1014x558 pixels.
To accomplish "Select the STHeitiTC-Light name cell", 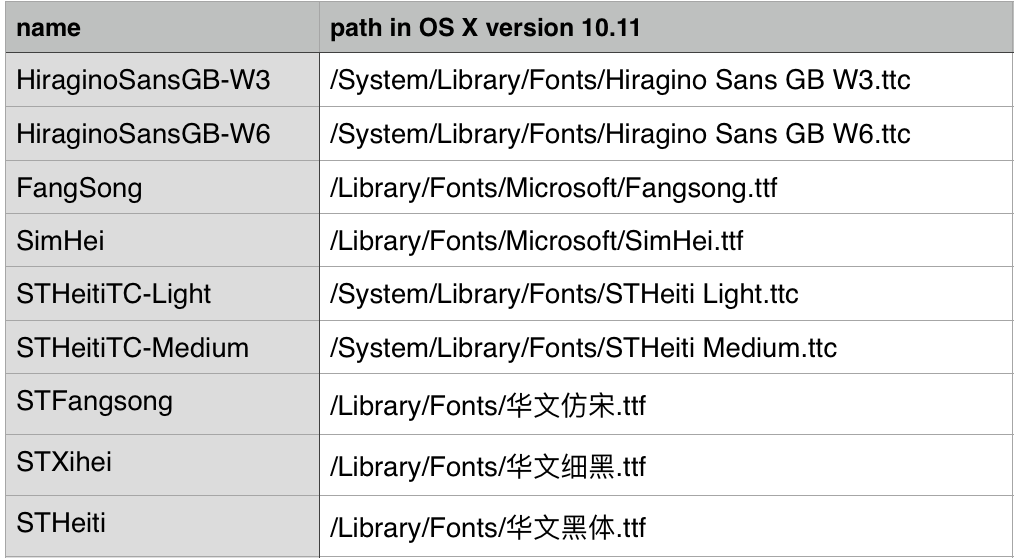I will (114, 295).
